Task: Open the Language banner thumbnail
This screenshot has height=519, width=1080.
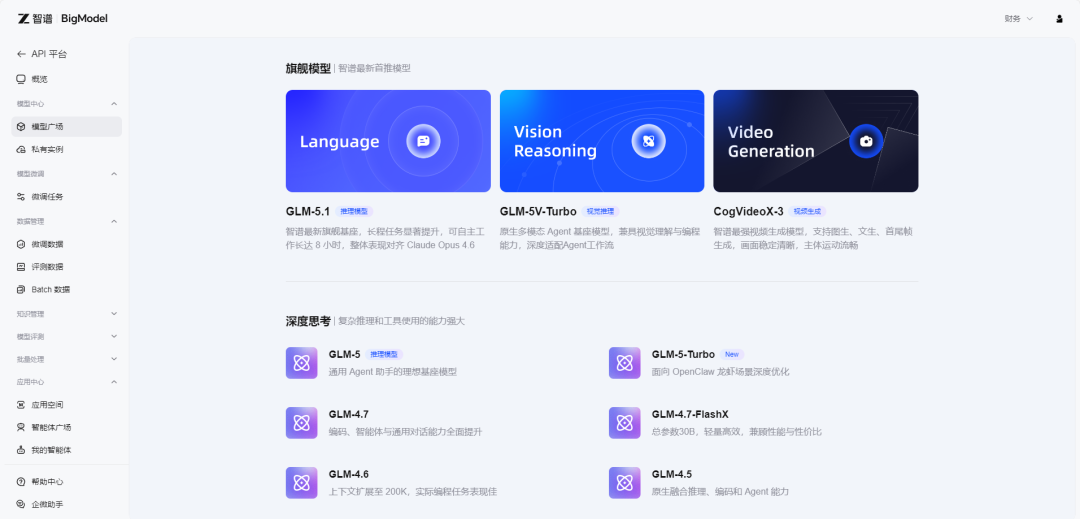Action: pyautogui.click(x=388, y=141)
